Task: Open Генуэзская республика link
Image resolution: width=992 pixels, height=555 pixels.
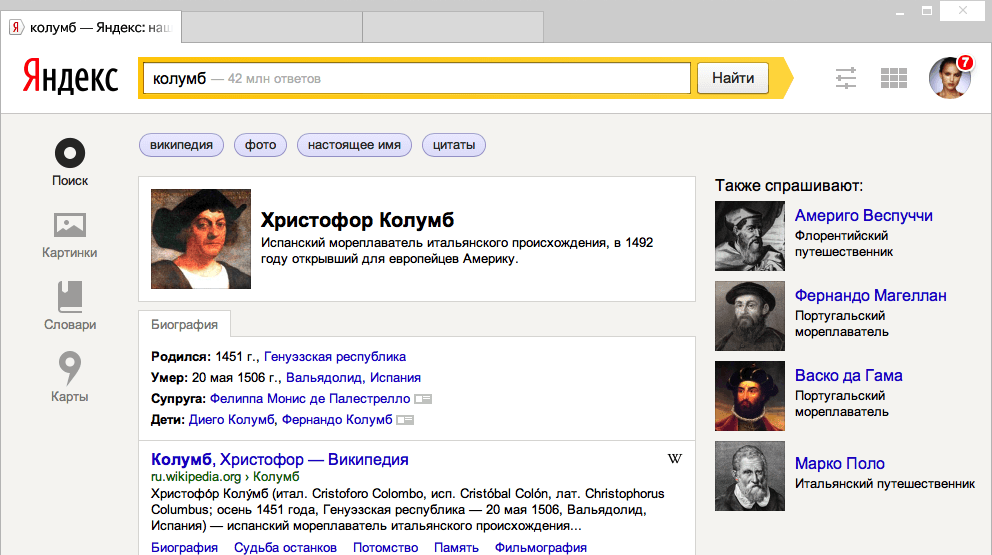Action: coord(335,356)
